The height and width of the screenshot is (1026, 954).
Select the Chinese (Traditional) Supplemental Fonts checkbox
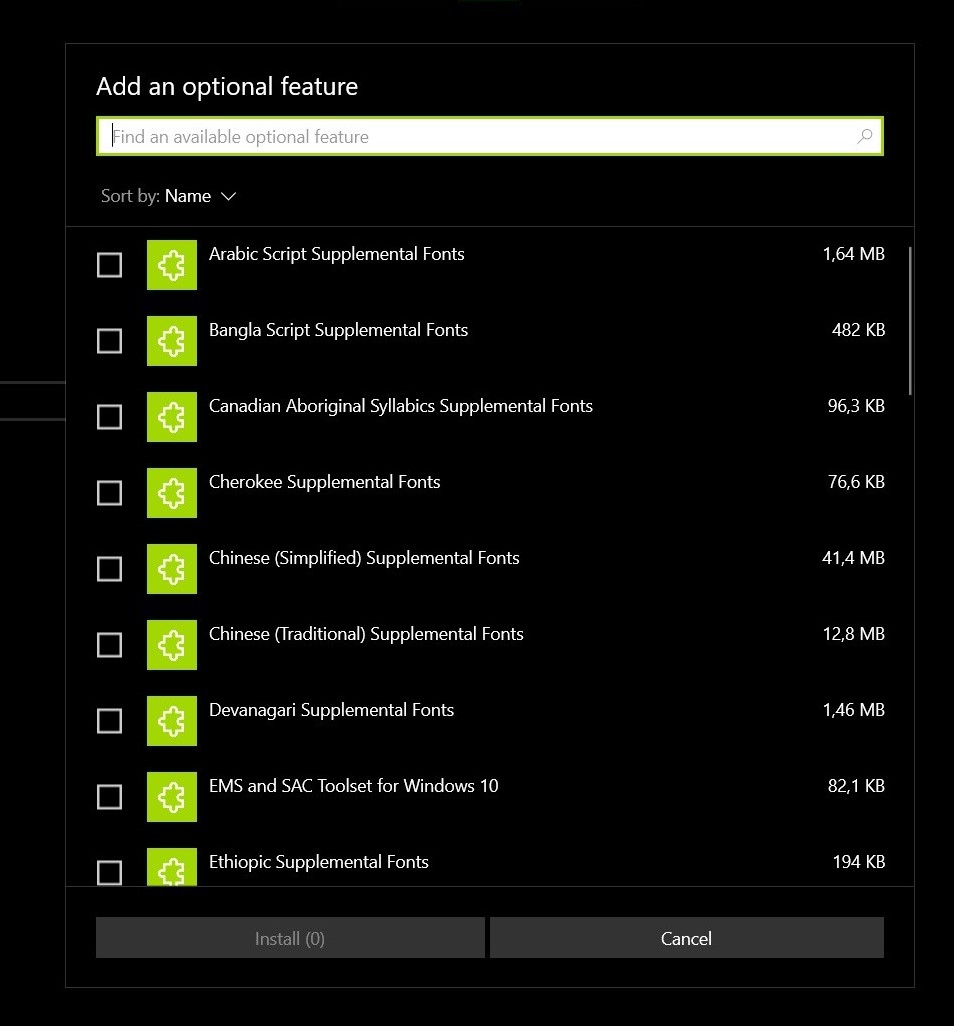point(109,645)
